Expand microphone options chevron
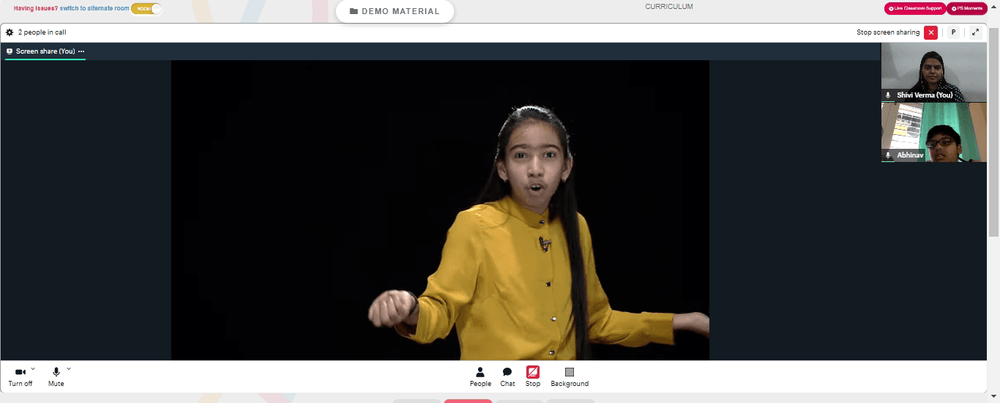This screenshot has height=403, width=1000. click(69, 369)
